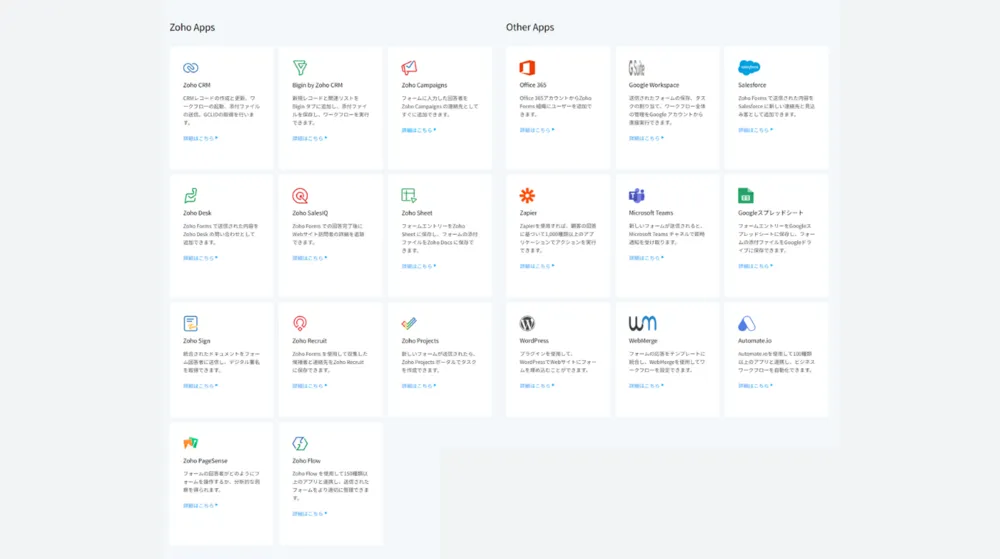Select the Zoho SalesIQ icon

300,196
